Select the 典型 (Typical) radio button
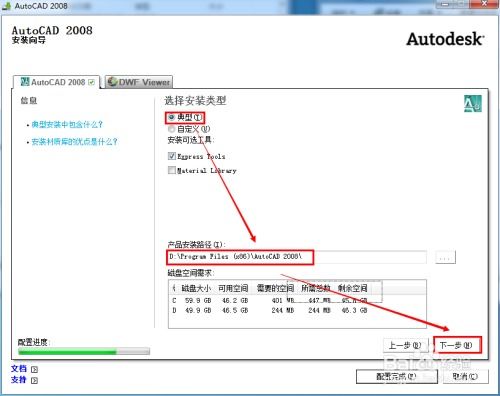 coord(171,117)
